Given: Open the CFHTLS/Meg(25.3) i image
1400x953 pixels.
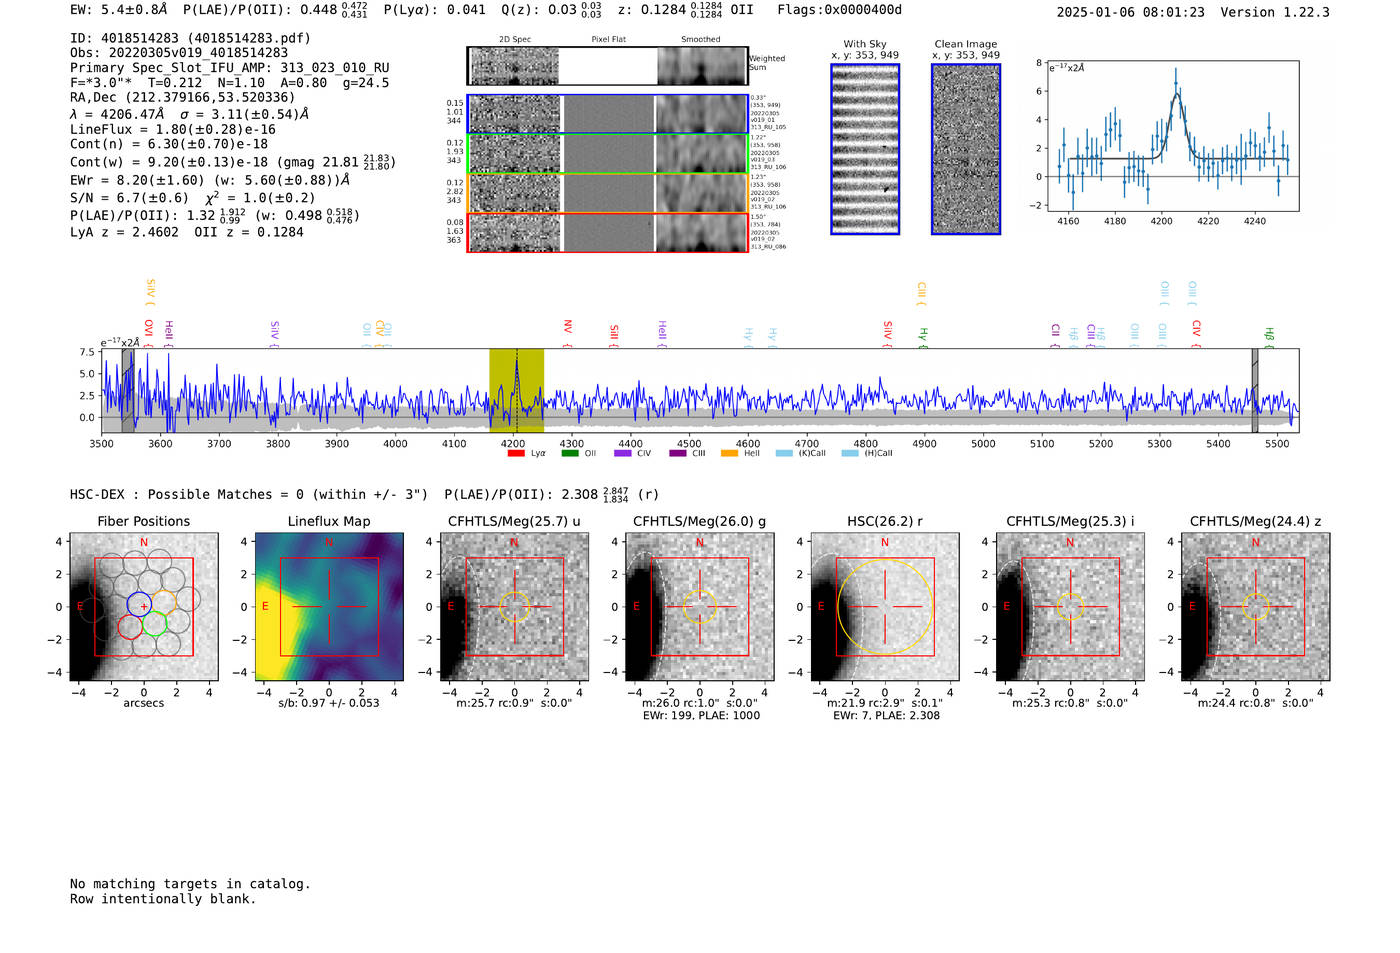Looking at the screenshot, I should point(1070,607).
